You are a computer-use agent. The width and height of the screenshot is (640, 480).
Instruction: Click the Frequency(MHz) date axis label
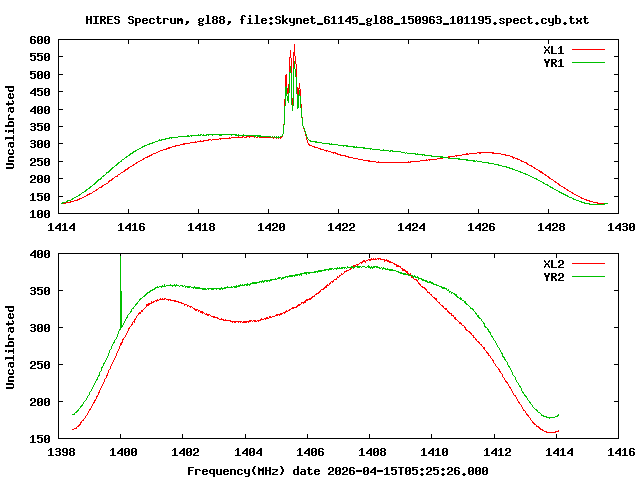pos(338,471)
